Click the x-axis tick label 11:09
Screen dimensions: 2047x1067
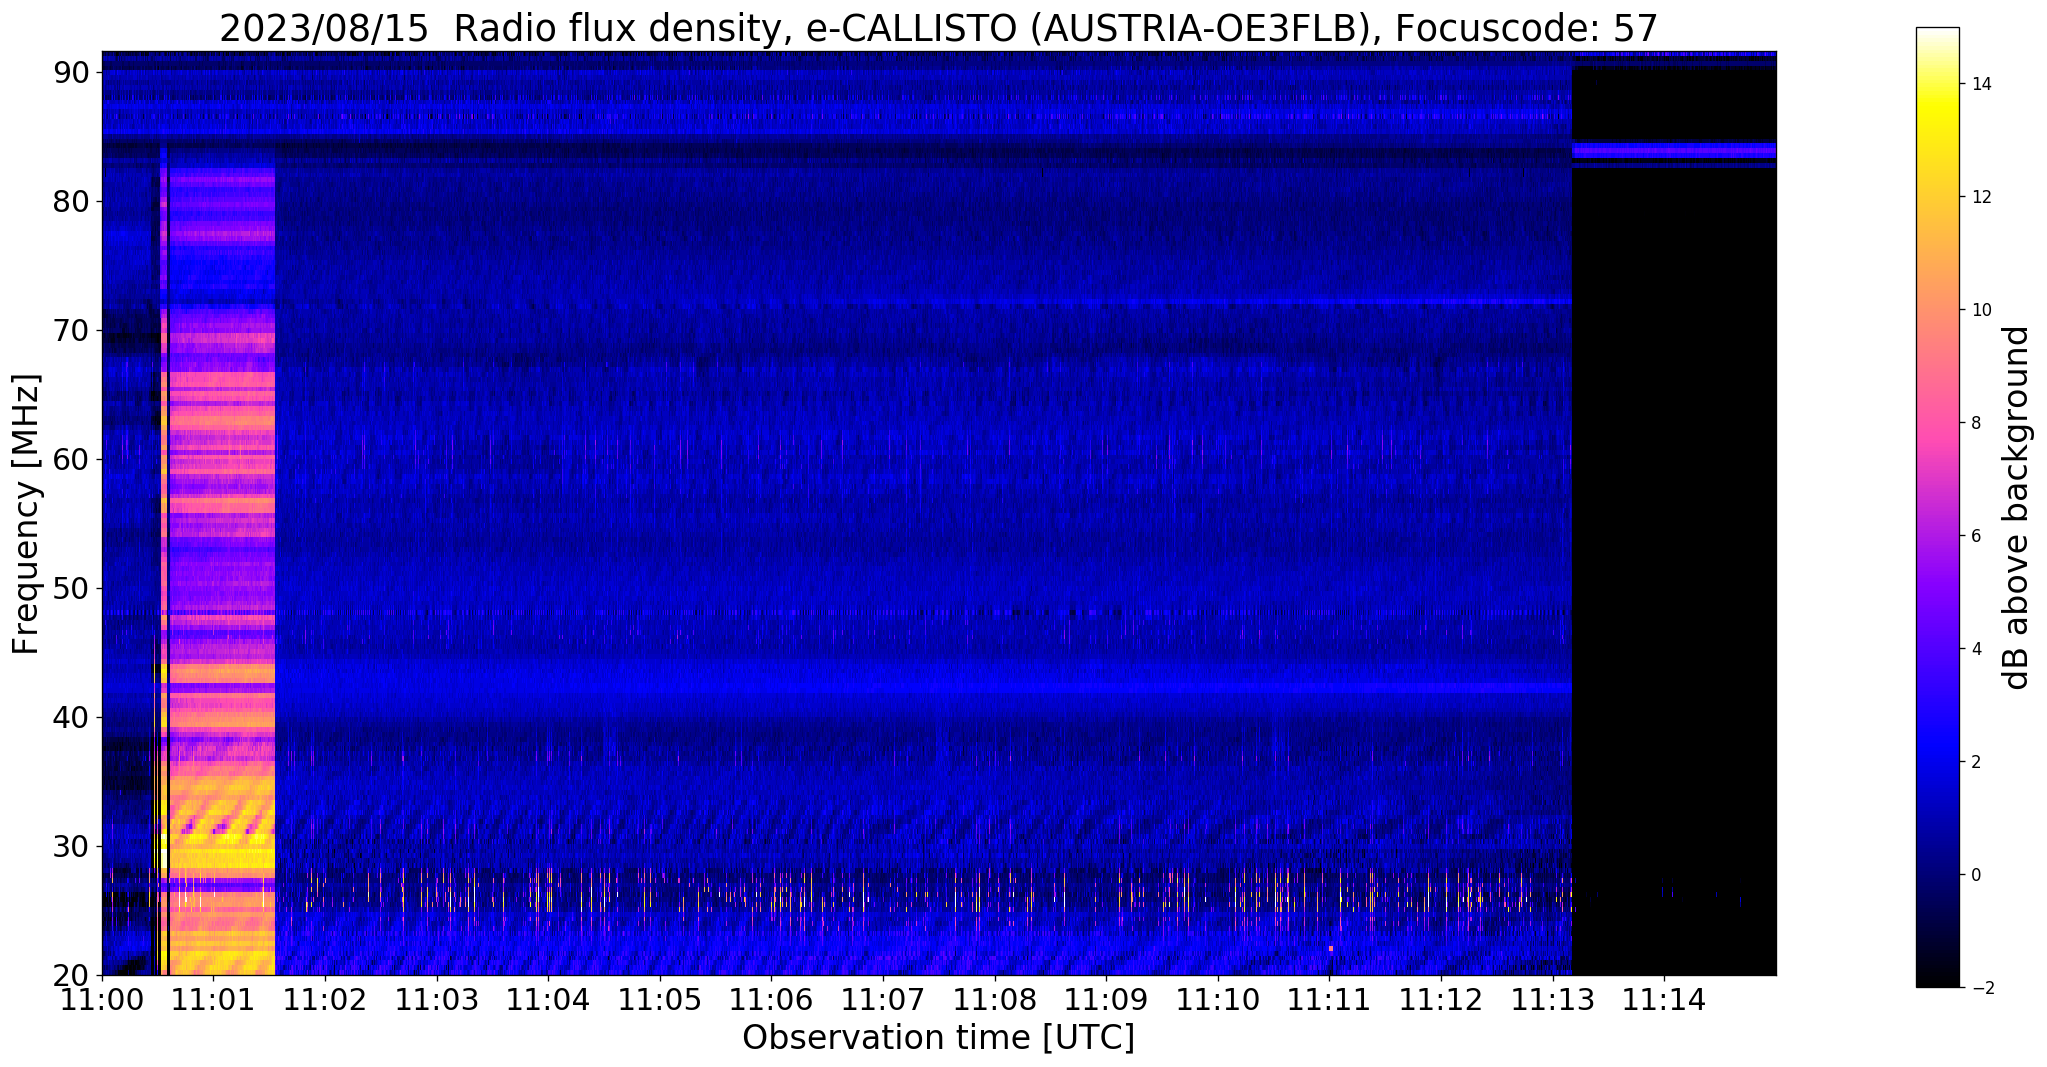[1106, 999]
